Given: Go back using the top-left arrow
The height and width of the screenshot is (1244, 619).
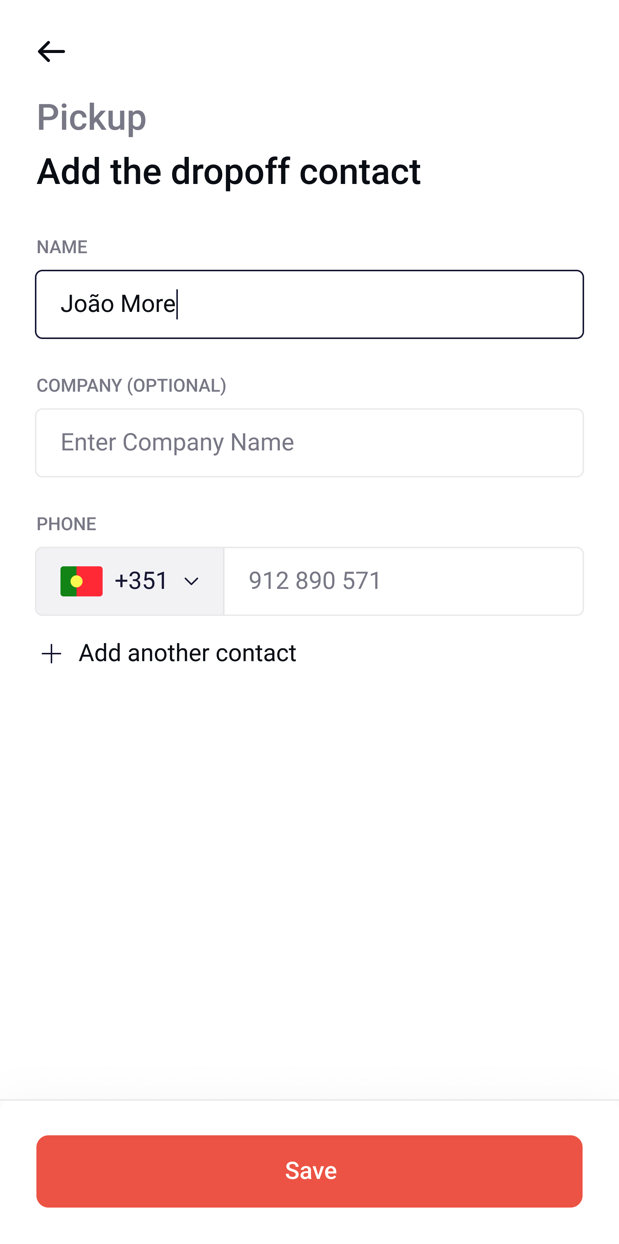Looking at the screenshot, I should pos(51,51).
